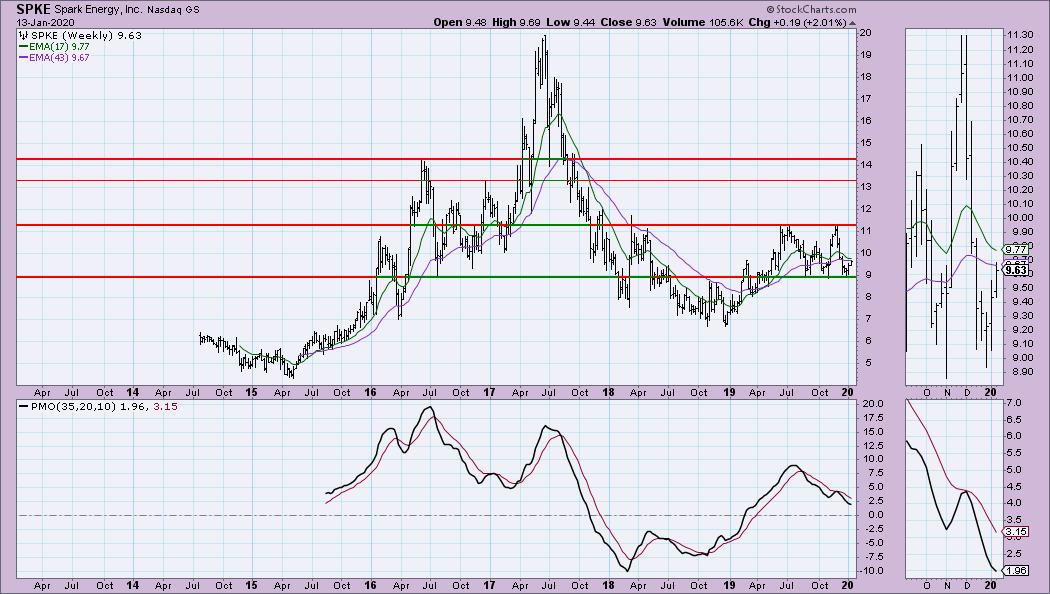Click the black PMO legend line swatch
This screenshot has height=594, width=1050.
click(x=23, y=406)
